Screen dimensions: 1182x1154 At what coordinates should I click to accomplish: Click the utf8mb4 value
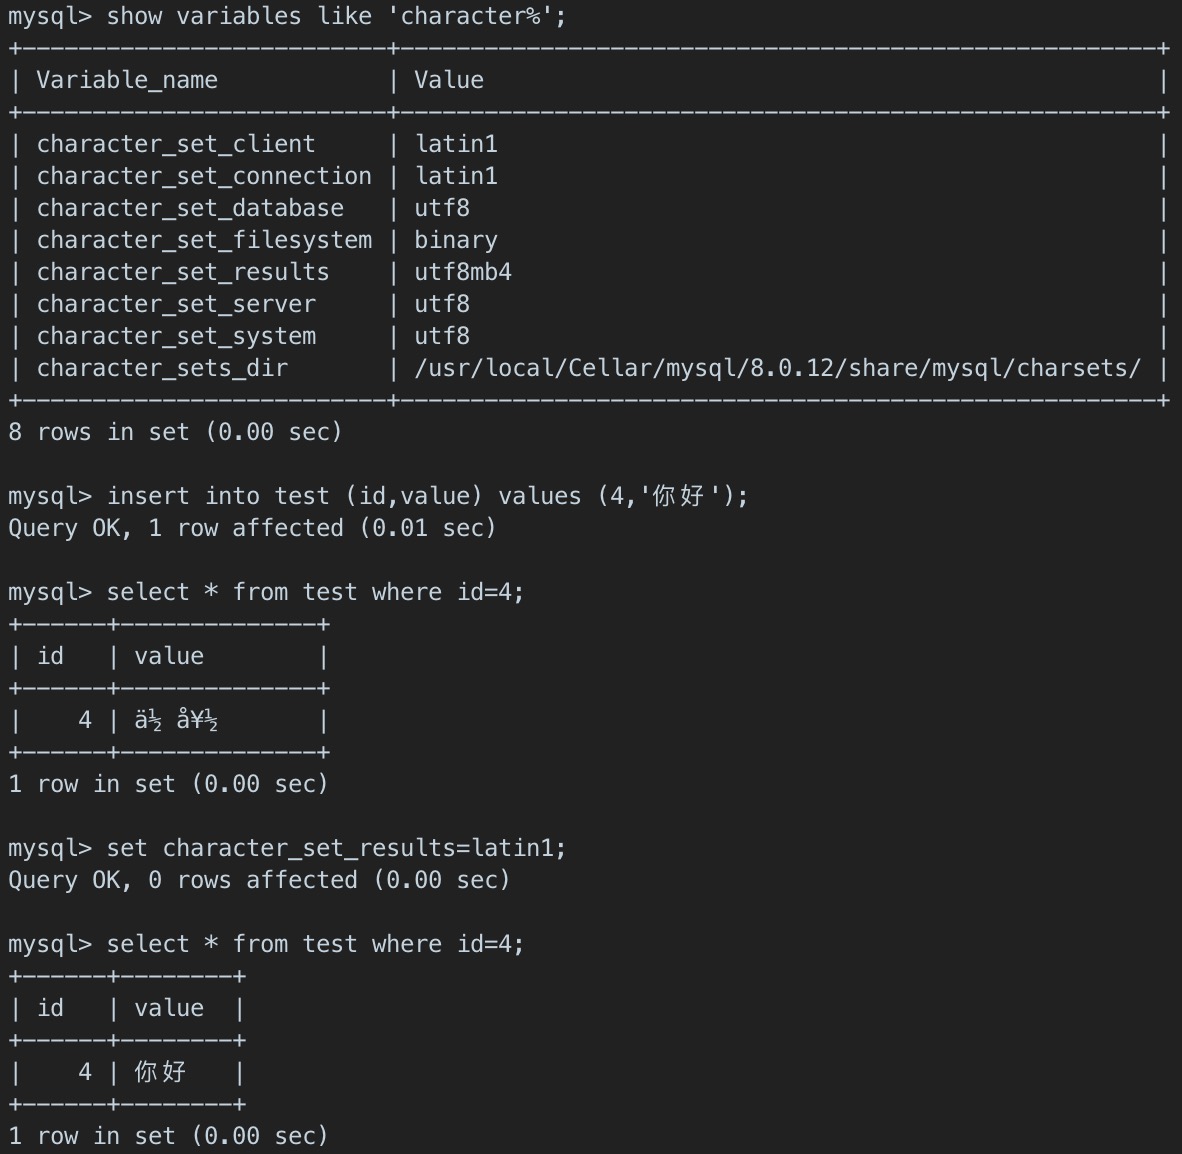pyautogui.click(x=463, y=272)
